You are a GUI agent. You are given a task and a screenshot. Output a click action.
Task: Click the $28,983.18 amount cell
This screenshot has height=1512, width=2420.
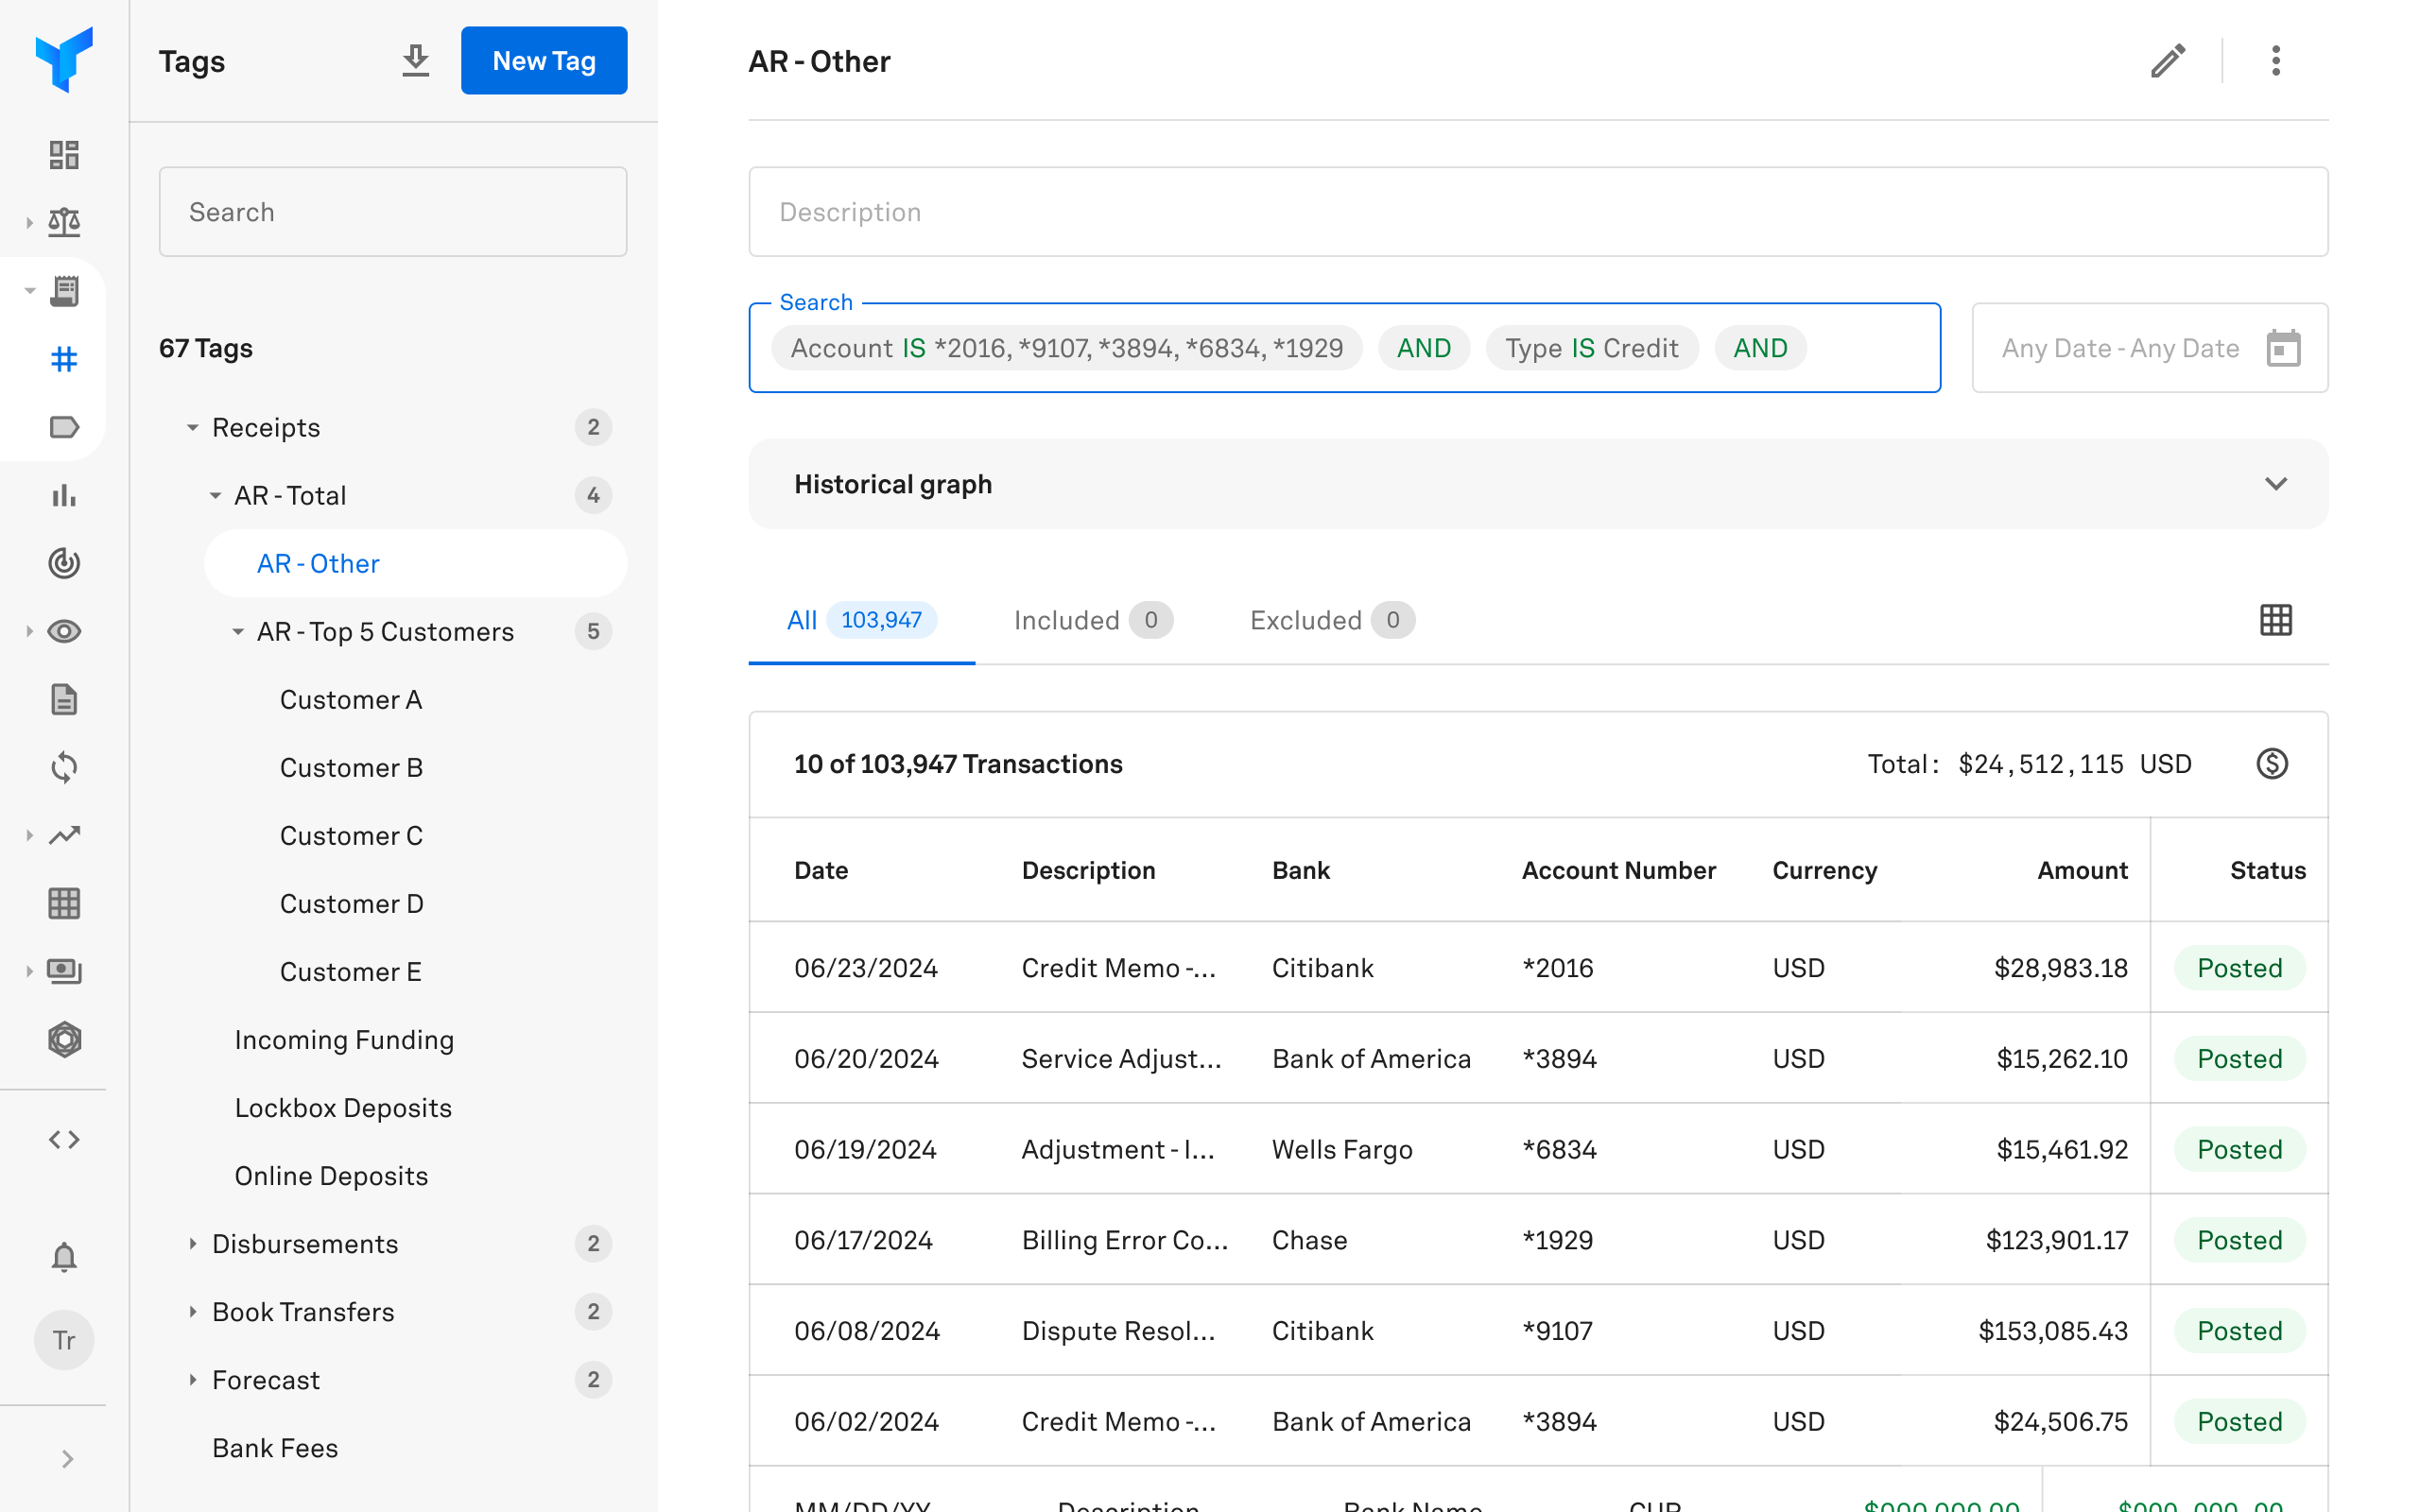(x=2060, y=967)
